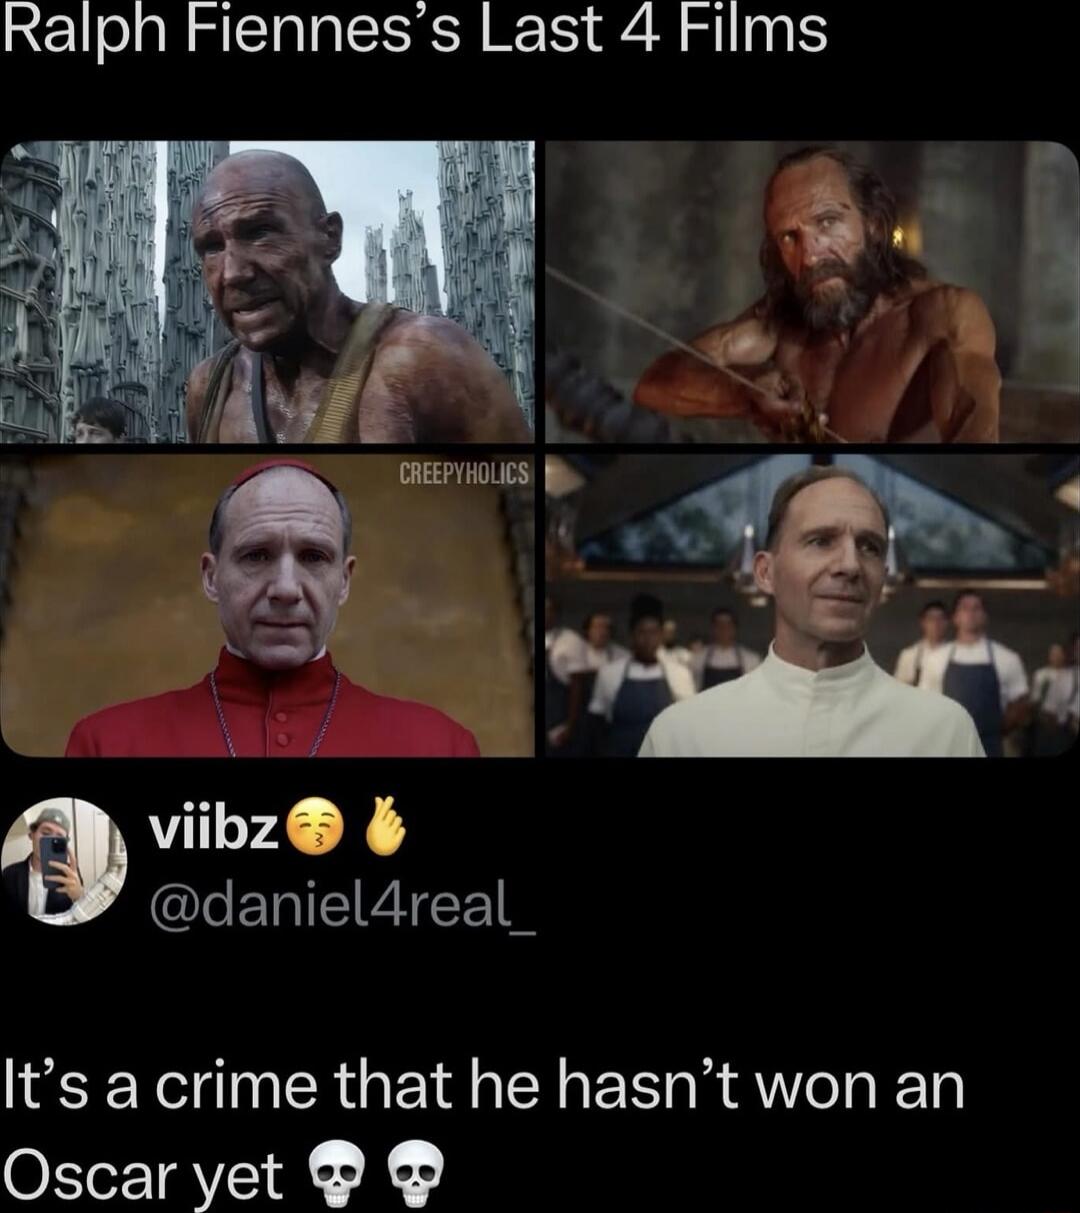Click the second skull emoji

point(414,1174)
